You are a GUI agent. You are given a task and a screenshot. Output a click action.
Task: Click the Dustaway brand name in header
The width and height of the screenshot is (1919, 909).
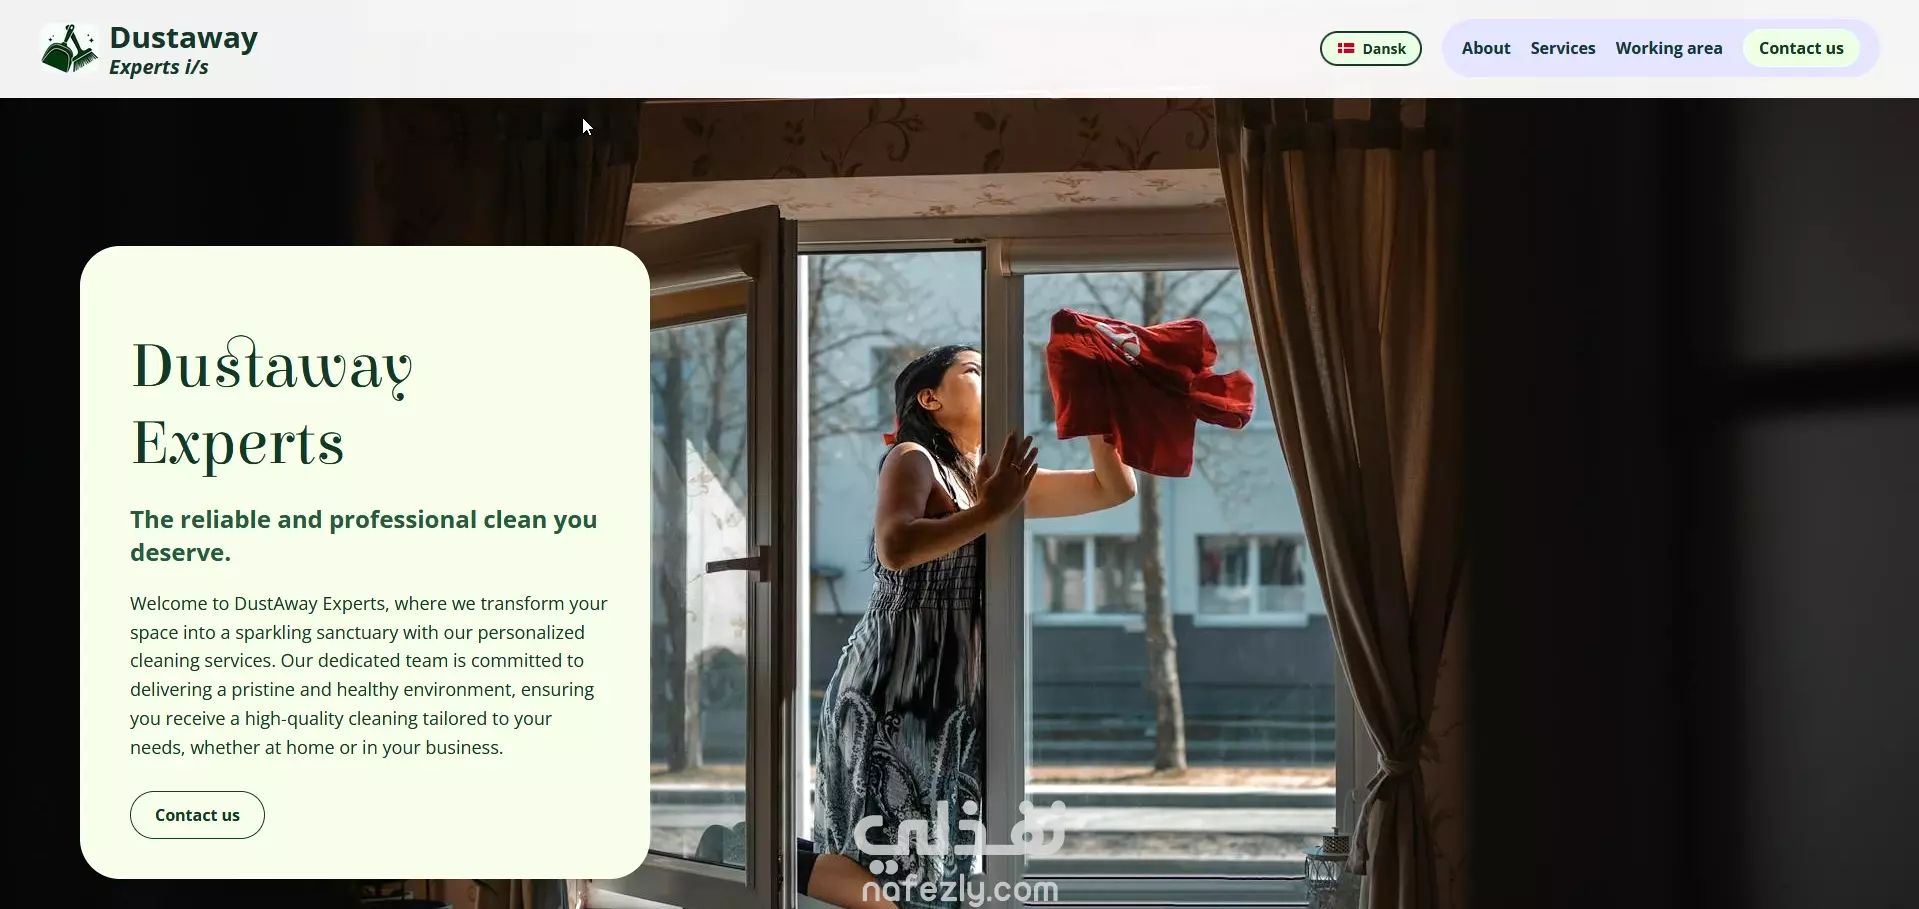(x=184, y=38)
